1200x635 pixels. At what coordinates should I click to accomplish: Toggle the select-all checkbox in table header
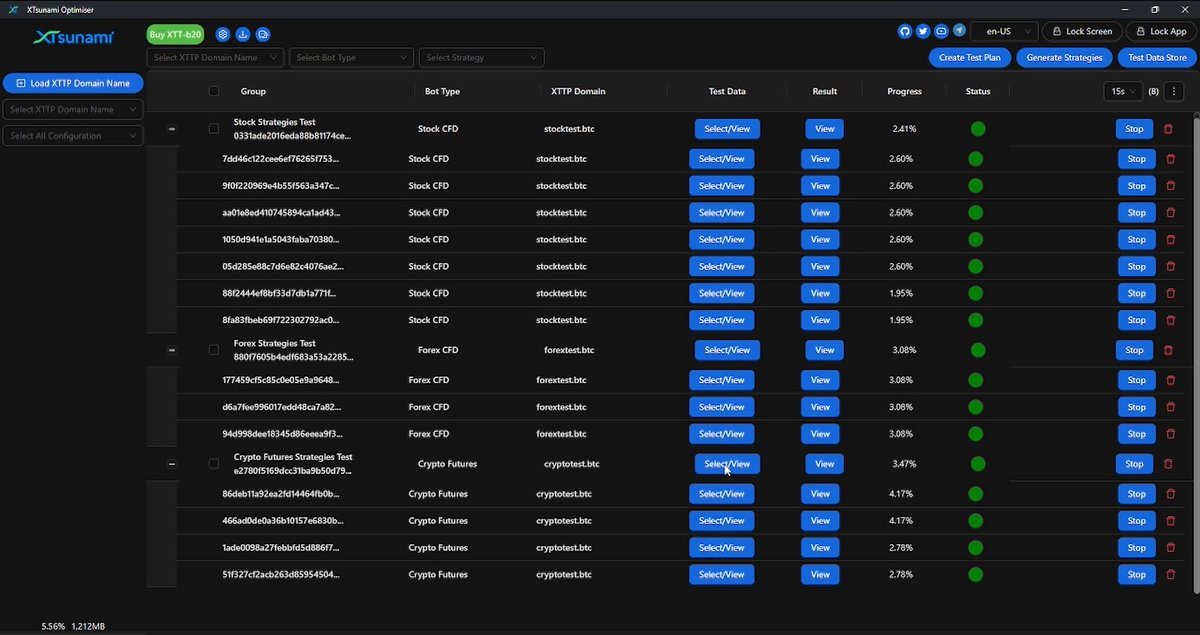(214, 91)
